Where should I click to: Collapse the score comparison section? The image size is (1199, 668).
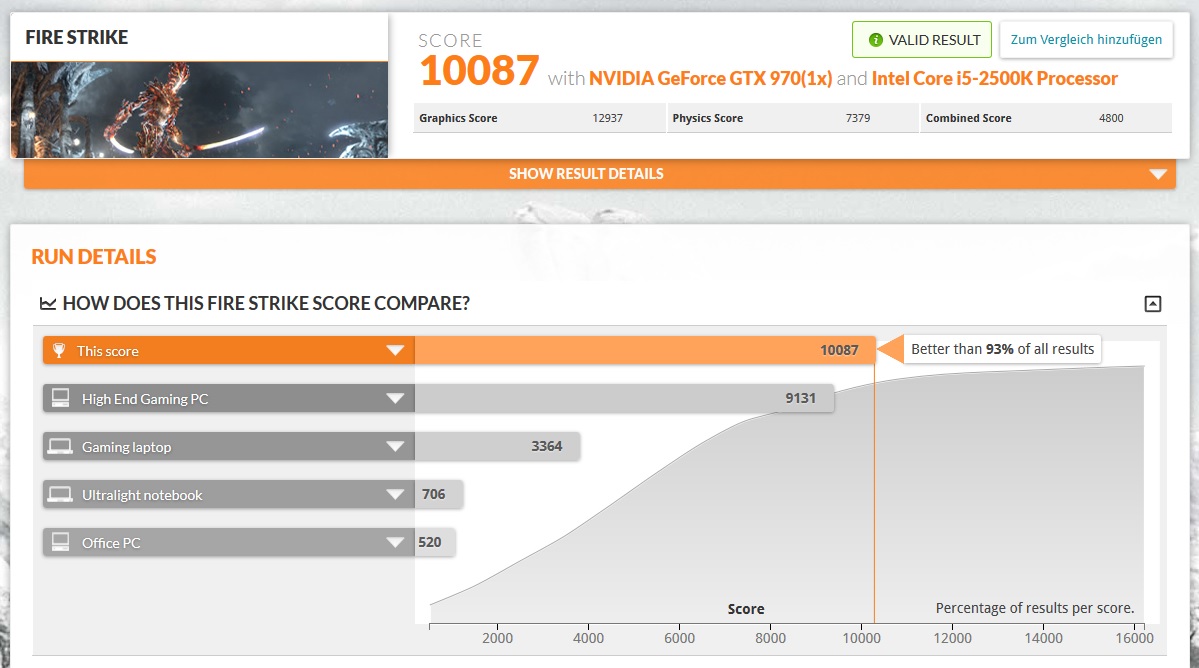(x=1152, y=303)
